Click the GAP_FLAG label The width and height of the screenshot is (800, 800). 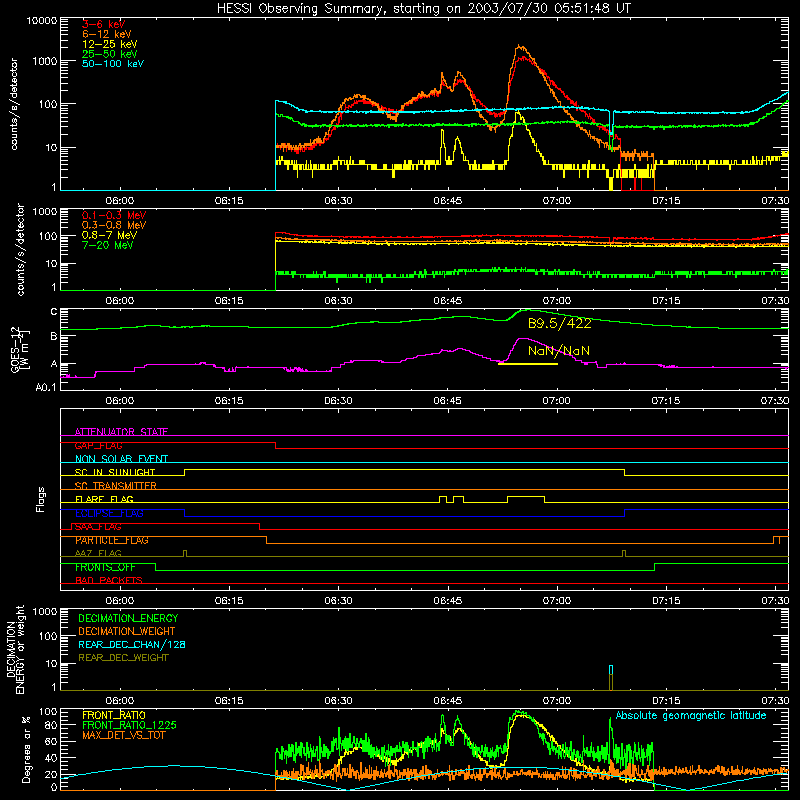(98, 446)
